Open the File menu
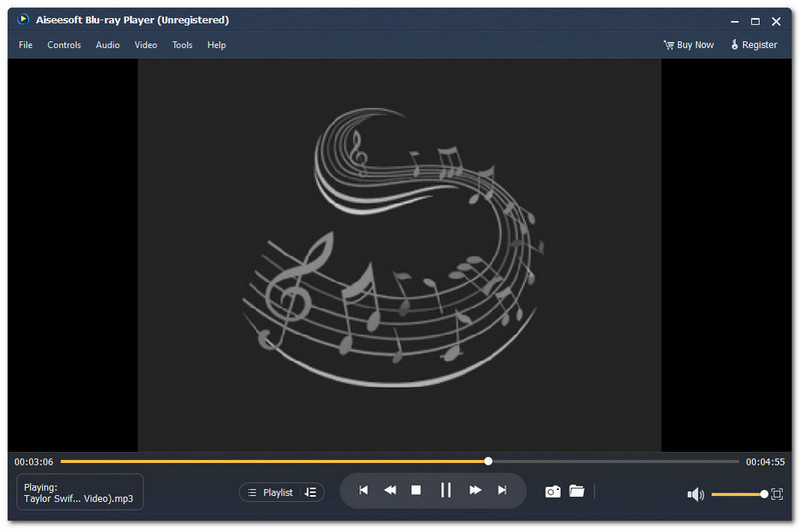Image resolution: width=800 pixels, height=529 pixels. tap(26, 45)
